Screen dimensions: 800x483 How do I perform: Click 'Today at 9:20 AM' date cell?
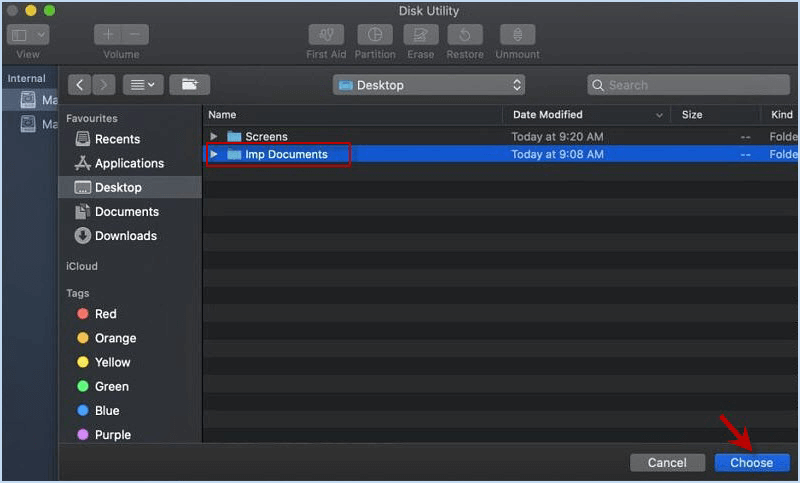coord(557,136)
